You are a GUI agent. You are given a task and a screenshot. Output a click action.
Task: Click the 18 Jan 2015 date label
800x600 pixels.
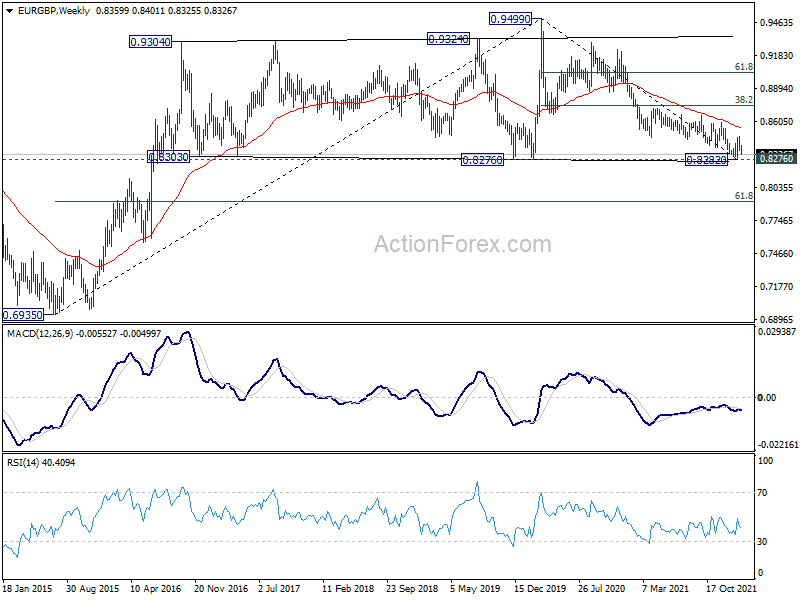coord(28,588)
